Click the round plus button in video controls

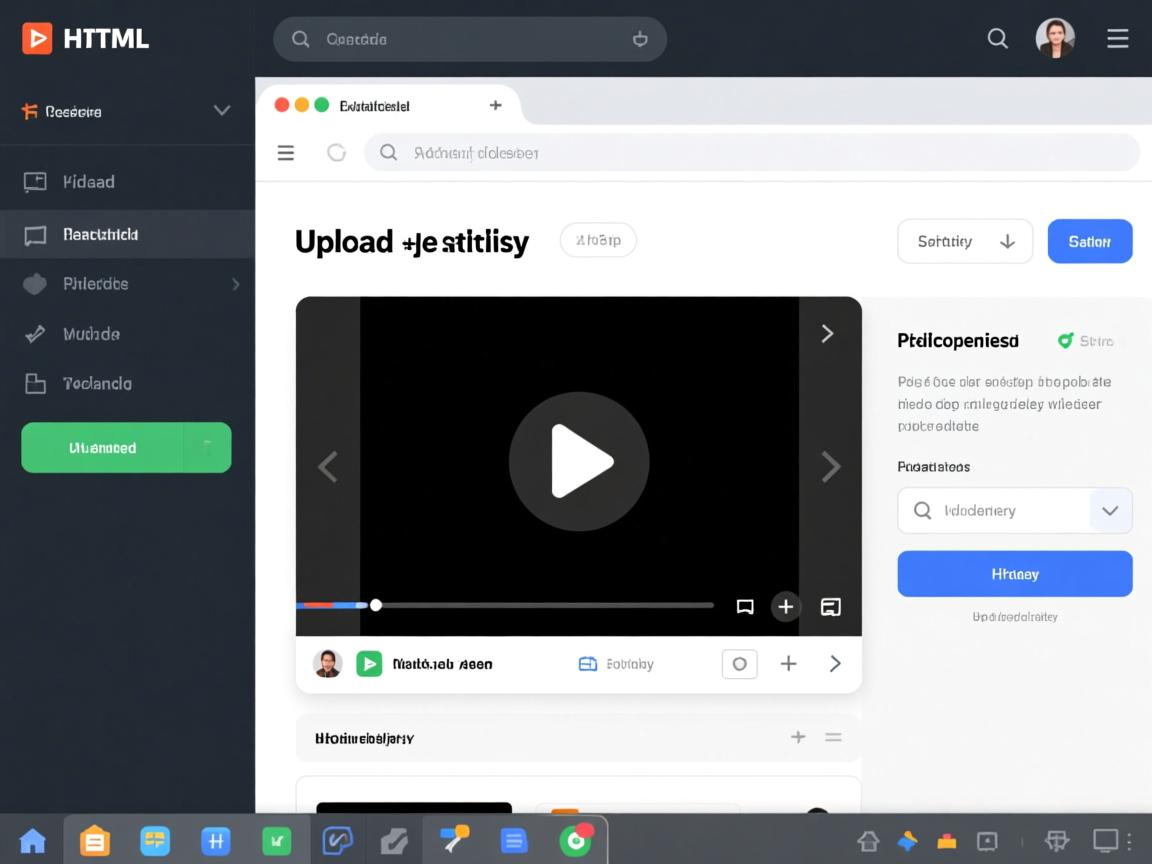[786, 607]
